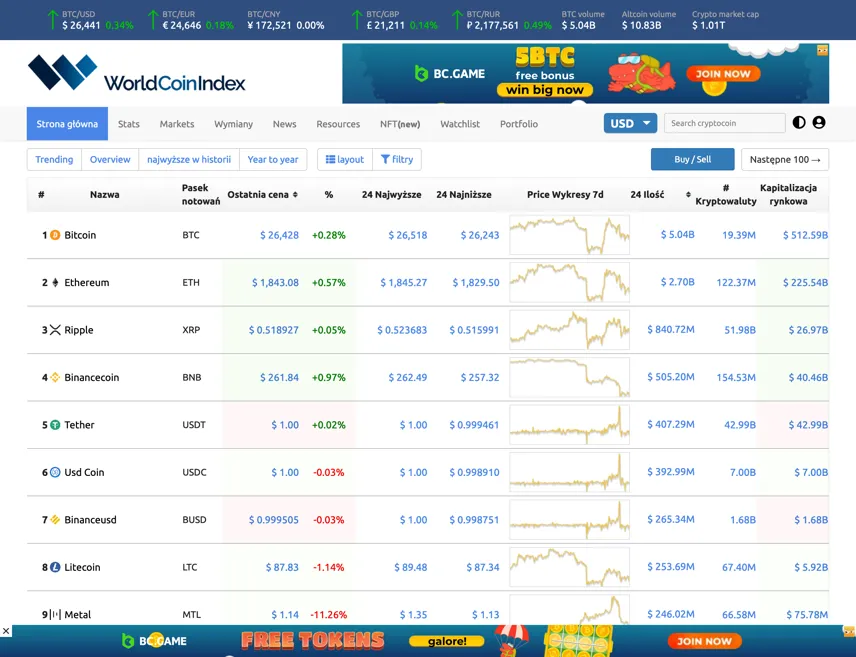Select the Overview view tab
This screenshot has width=856, height=657.
tap(110, 159)
